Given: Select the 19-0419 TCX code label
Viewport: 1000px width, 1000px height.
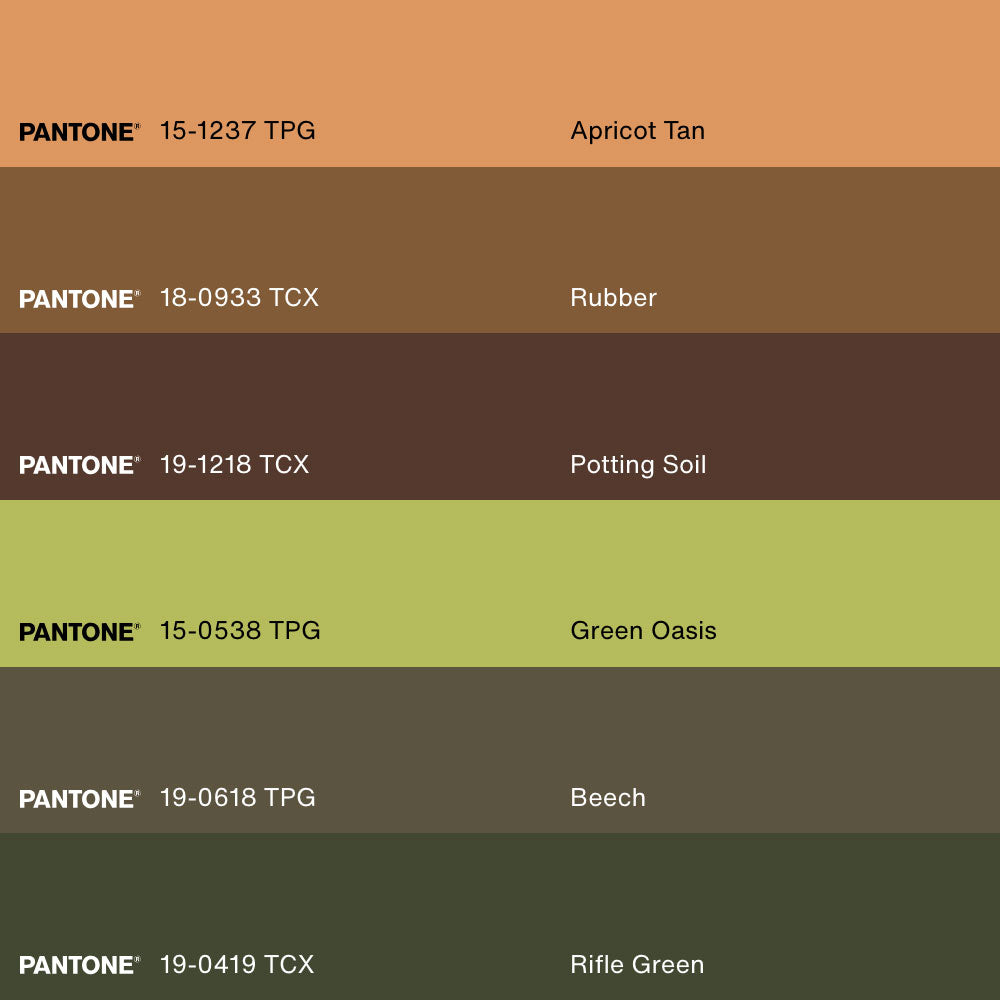Looking at the screenshot, I should coord(237,964).
